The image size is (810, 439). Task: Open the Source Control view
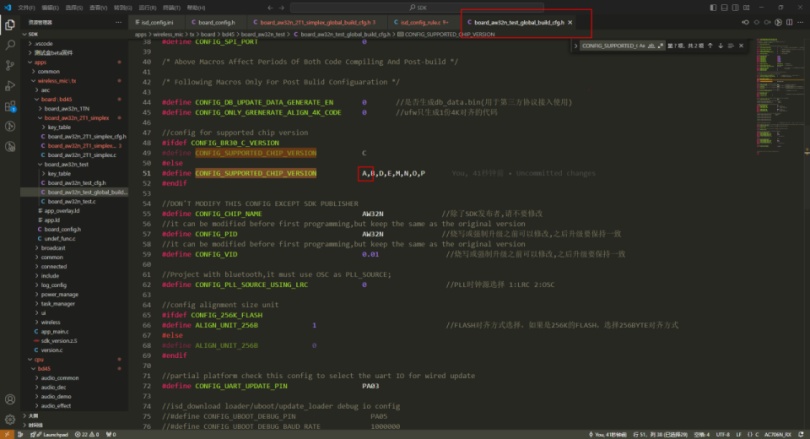10,66
